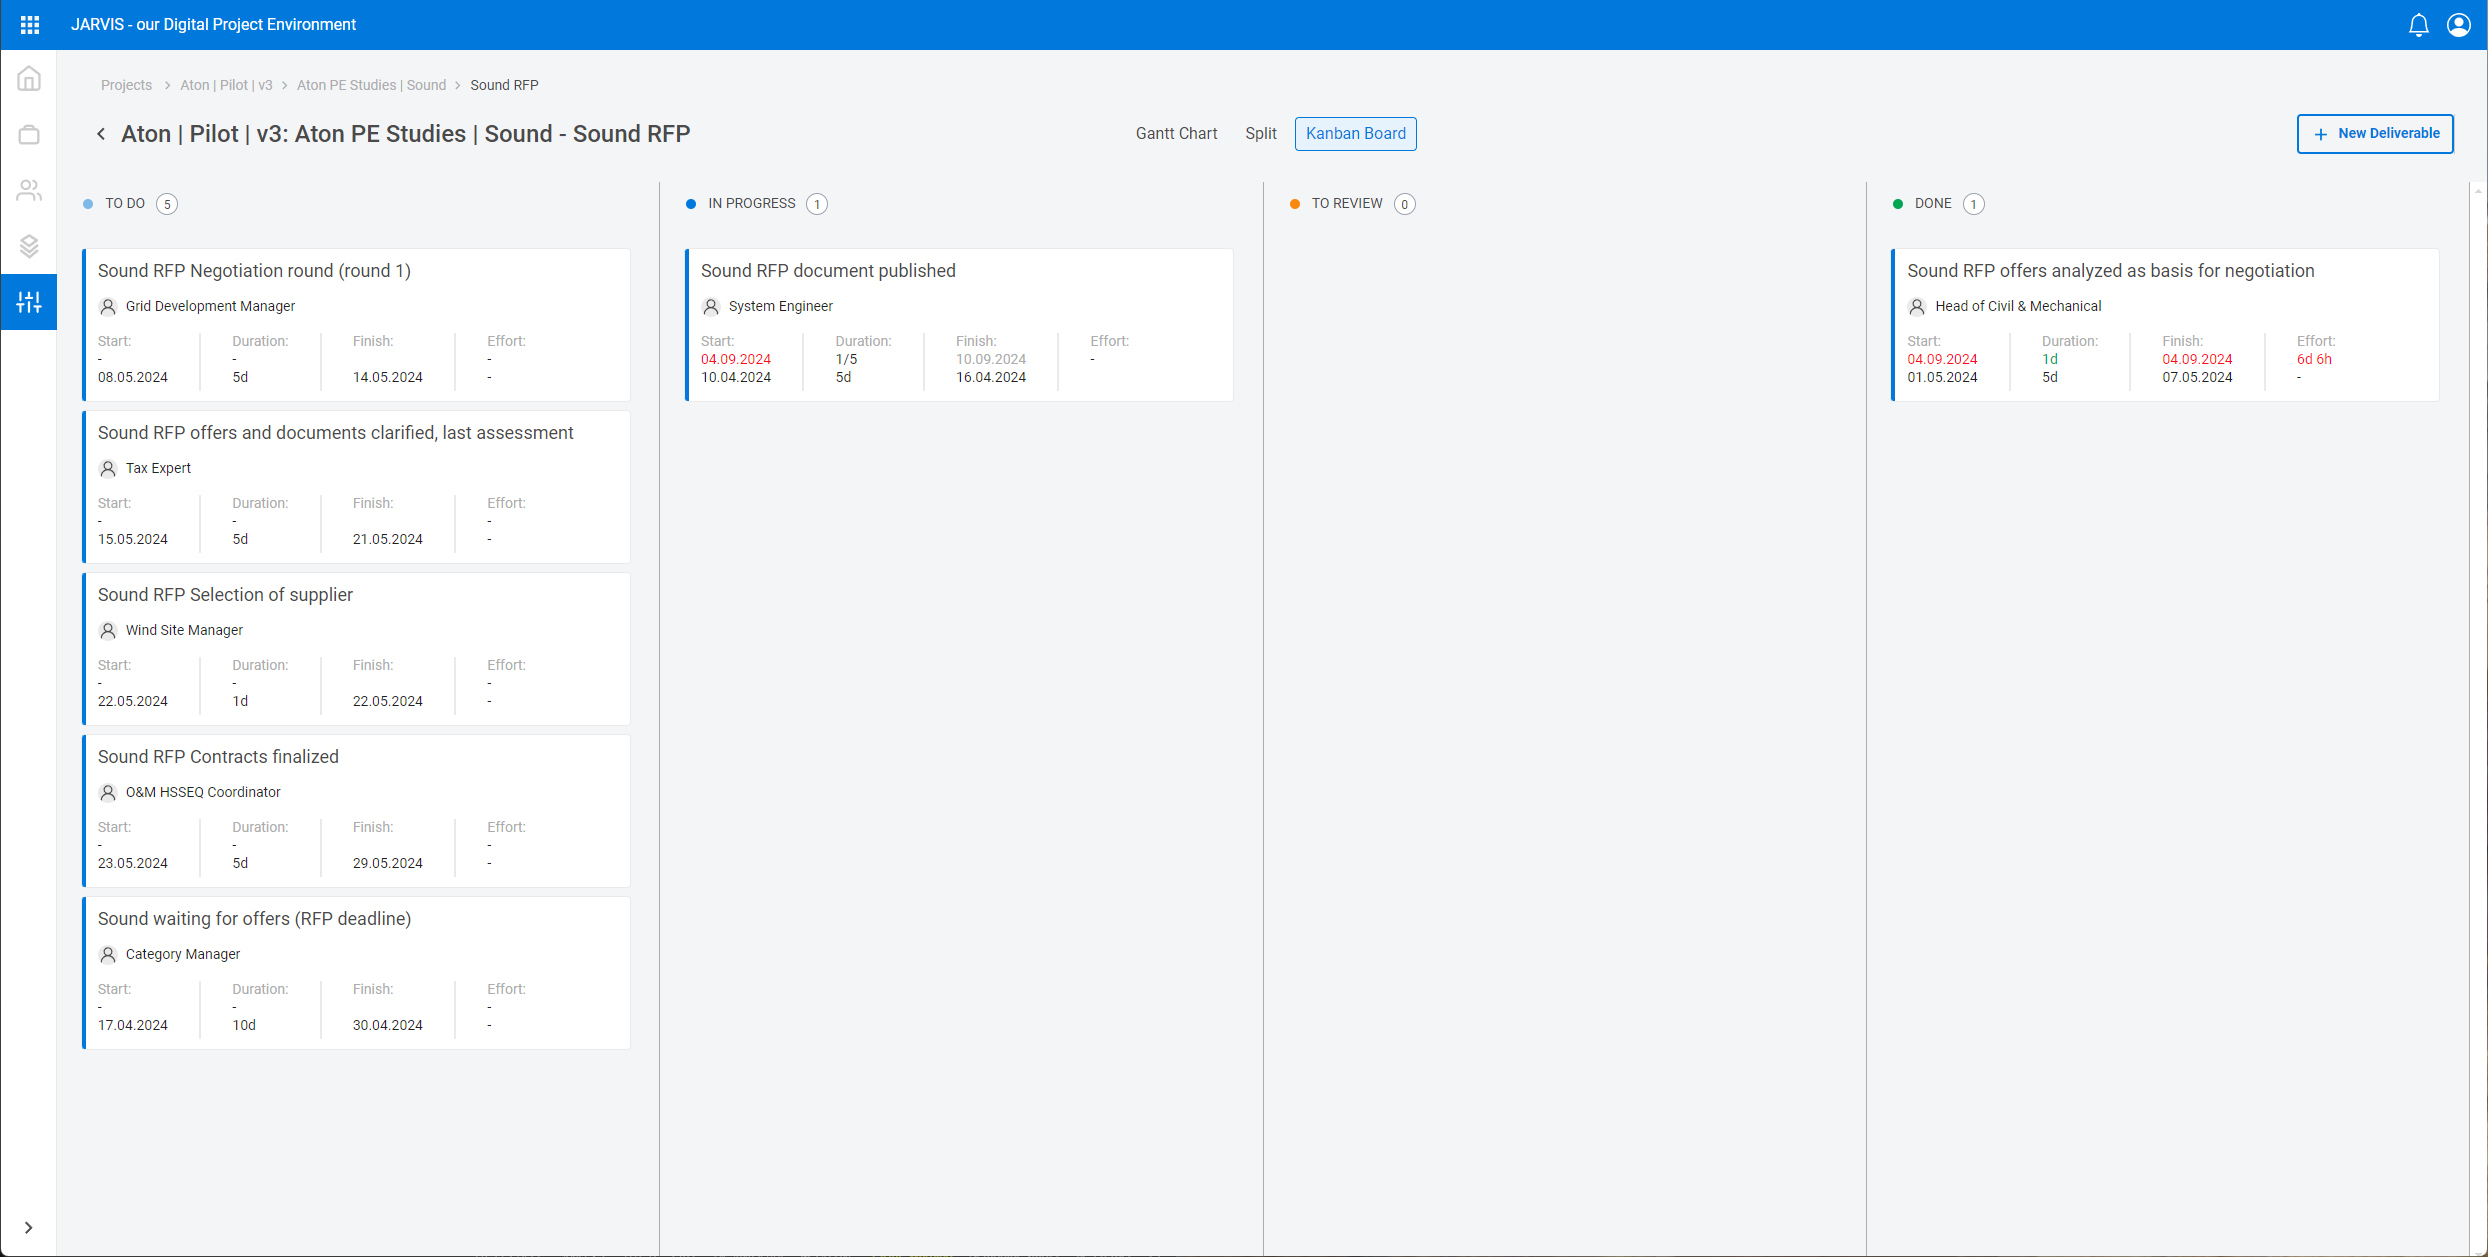The image size is (2488, 1257).
Task: Open Sound RFP Negotiation round card
Action: [x=356, y=325]
